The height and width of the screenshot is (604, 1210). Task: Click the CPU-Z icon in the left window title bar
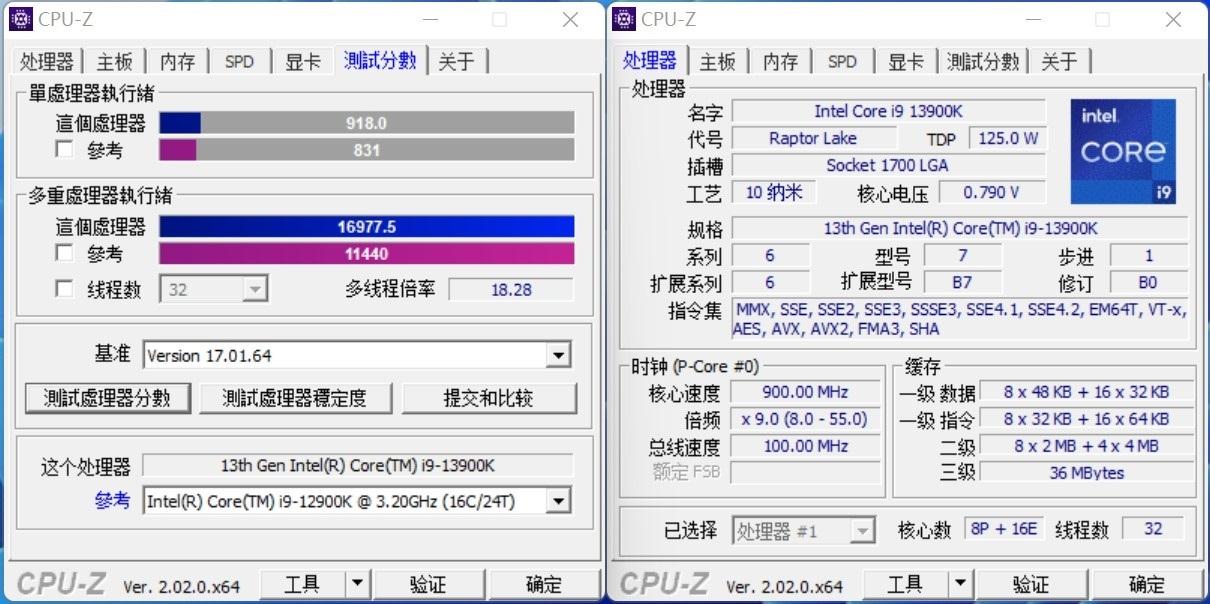point(22,19)
